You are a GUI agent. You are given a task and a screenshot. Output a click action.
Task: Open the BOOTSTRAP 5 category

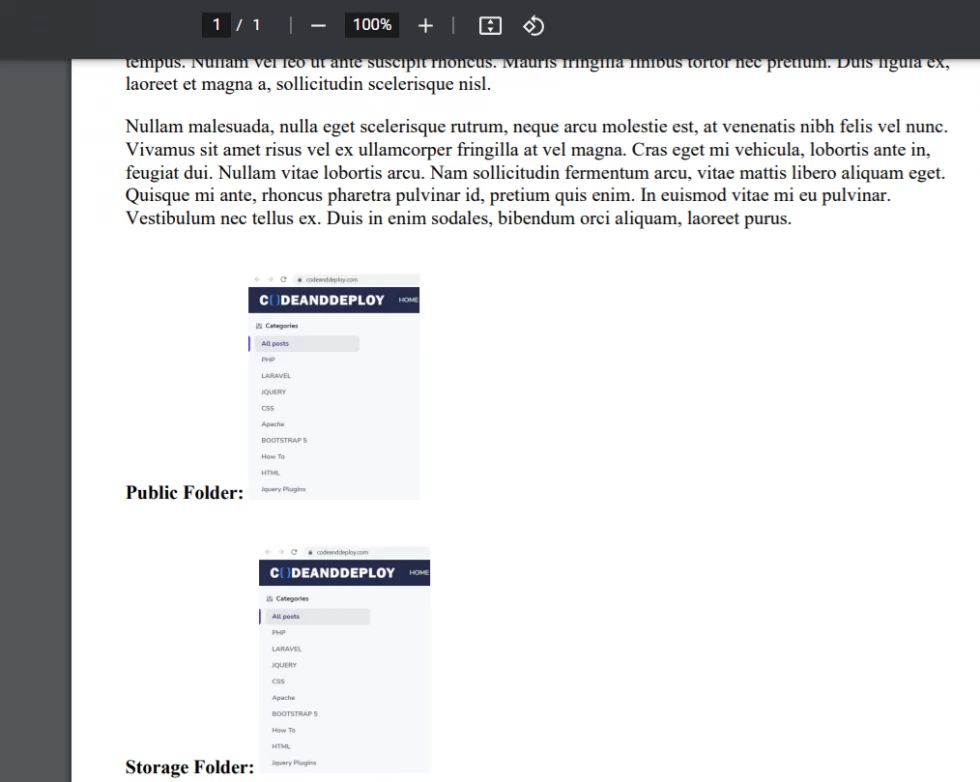[x=285, y=440]
